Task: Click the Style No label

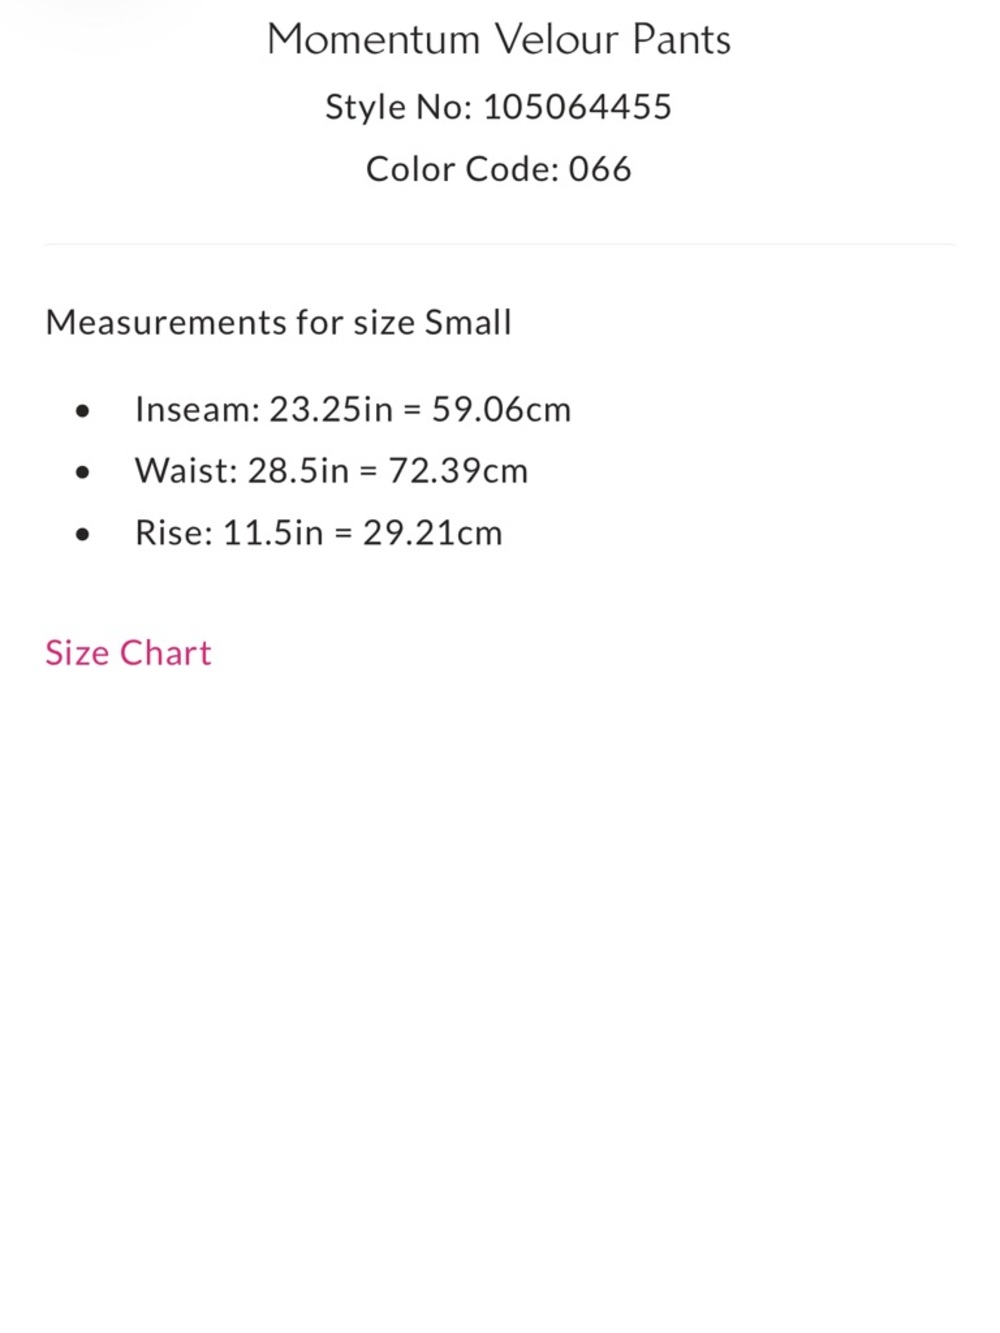Action: (398, 107)
